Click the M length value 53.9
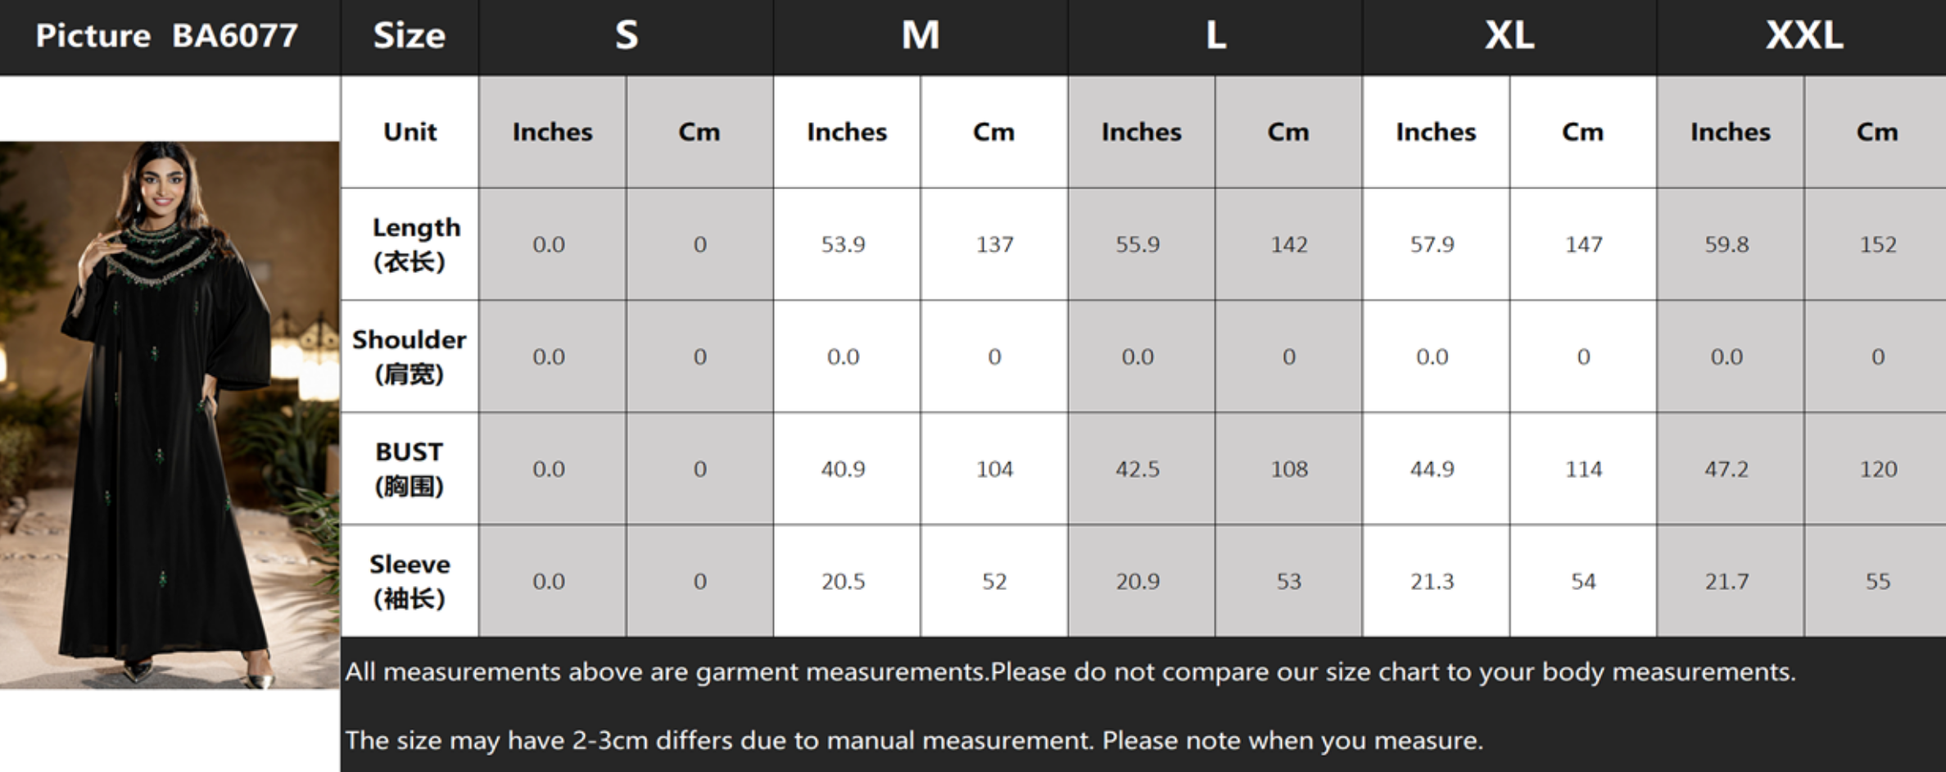This screenshot has width=1946, height=772. pyautogui.click(x=847, y=244)
